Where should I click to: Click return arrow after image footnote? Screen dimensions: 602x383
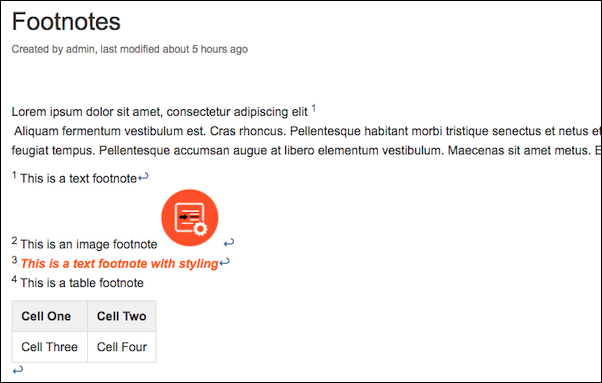point(229,243)
